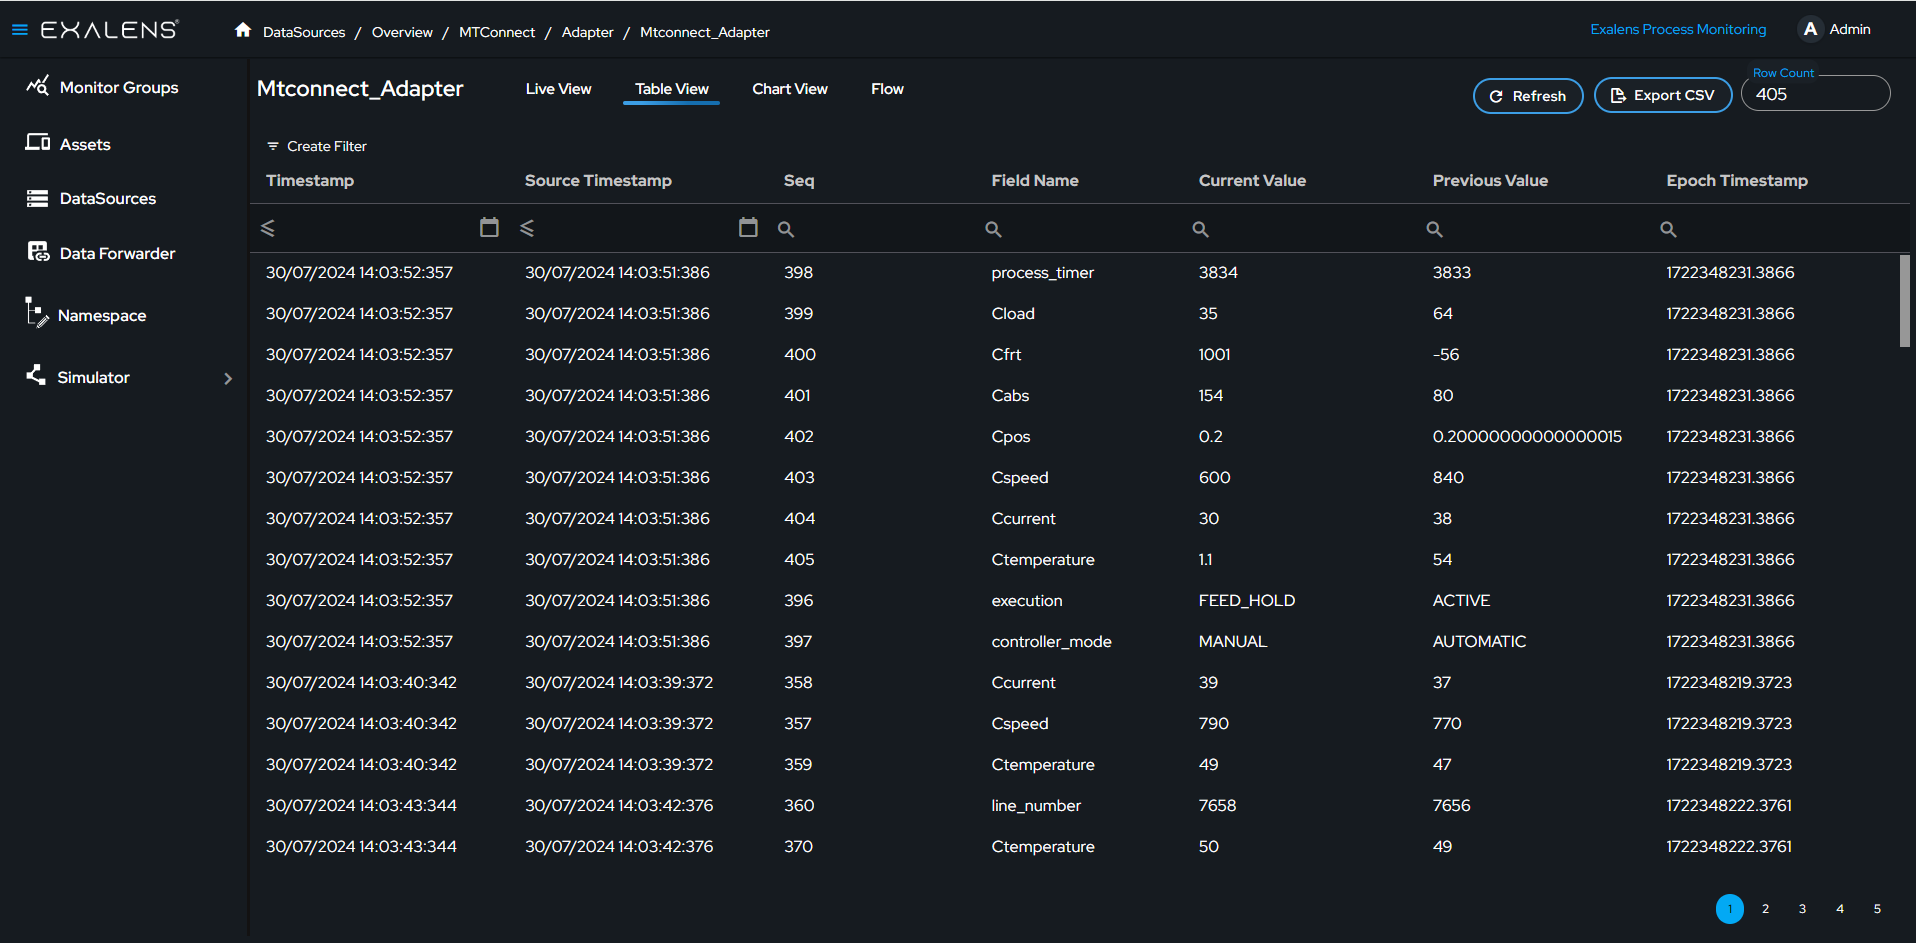Focus the Row Count input field

tap(1815, 94)
